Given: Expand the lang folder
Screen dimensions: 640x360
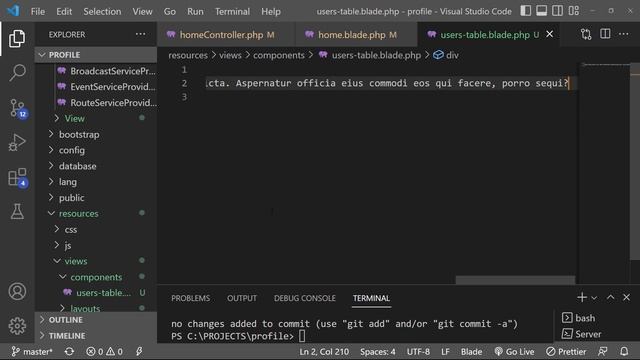Looking at the screenshot, I should [96, 182].
